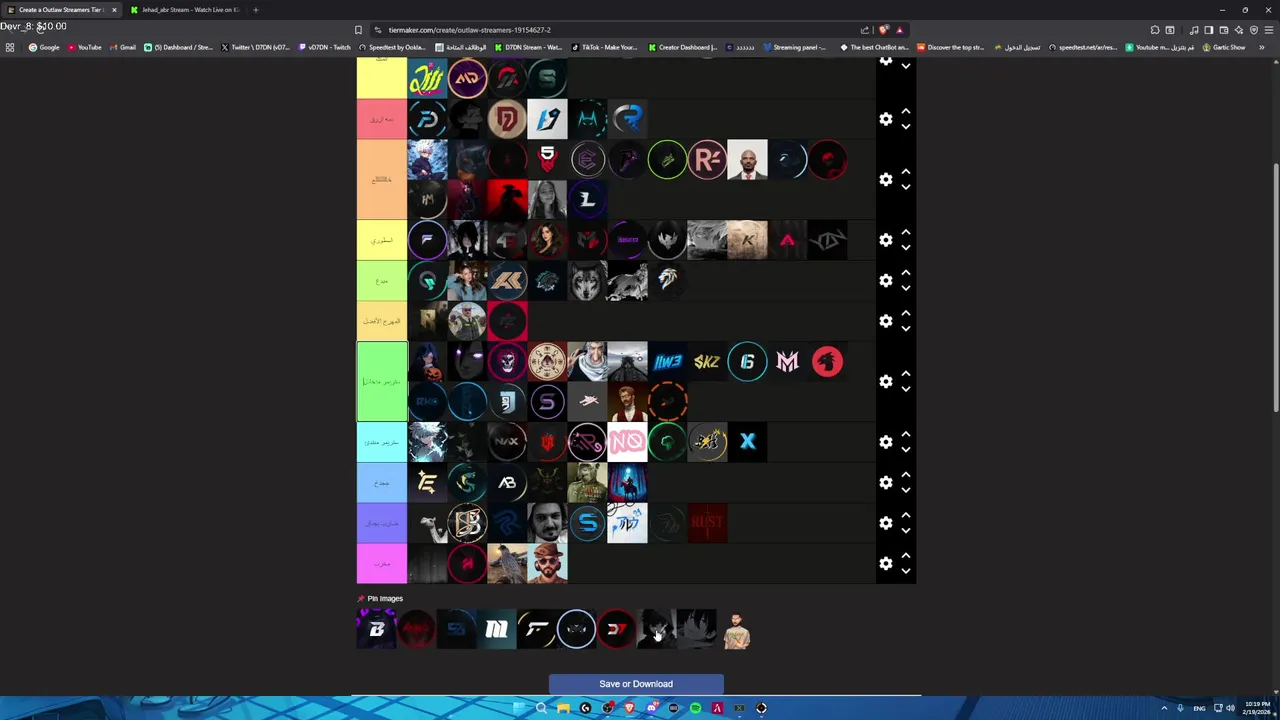This screenshot has height=720, width=1280.
Task: Select the SKZ logo image
Action: (x=707, y=362)
